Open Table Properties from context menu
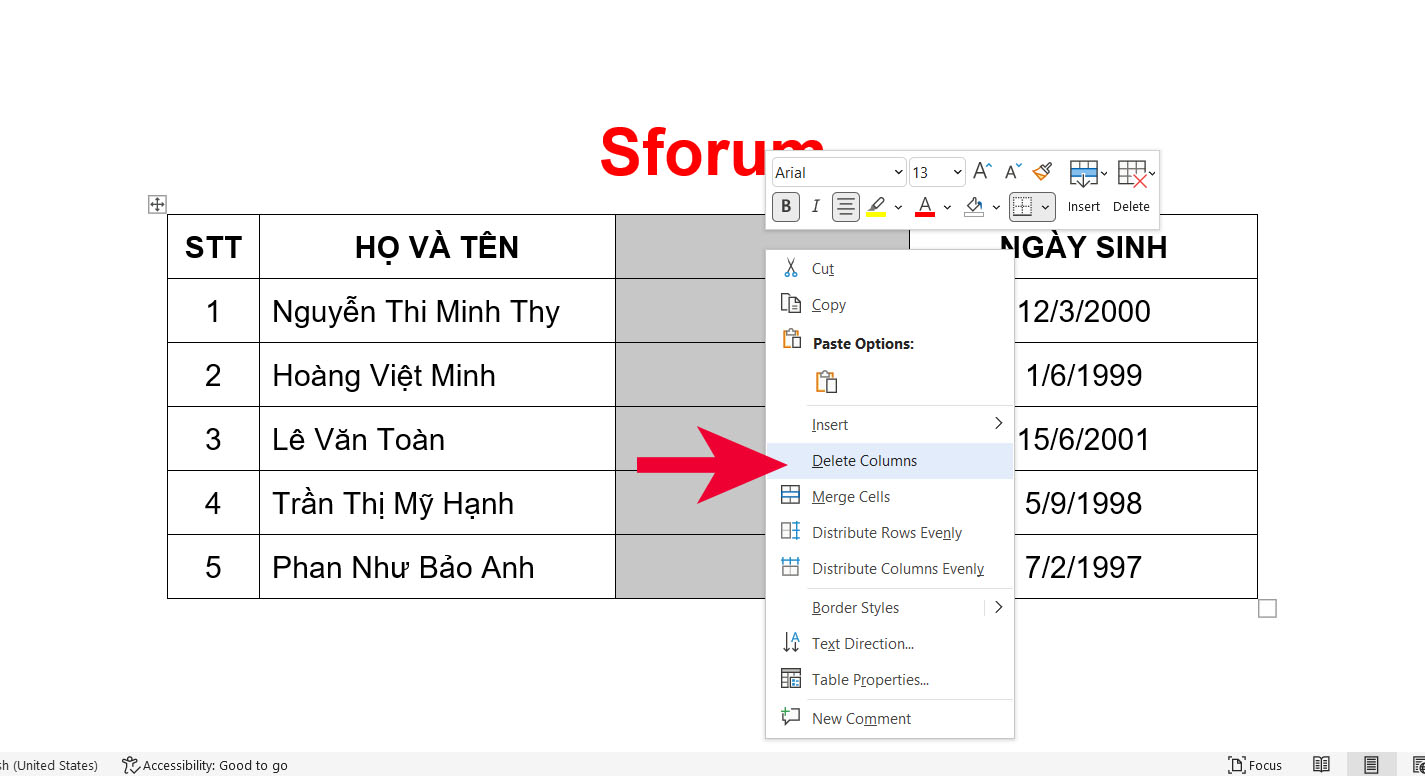Image resolution: width=1425 pixels, height=776 pixels. (x=870, y=680)
